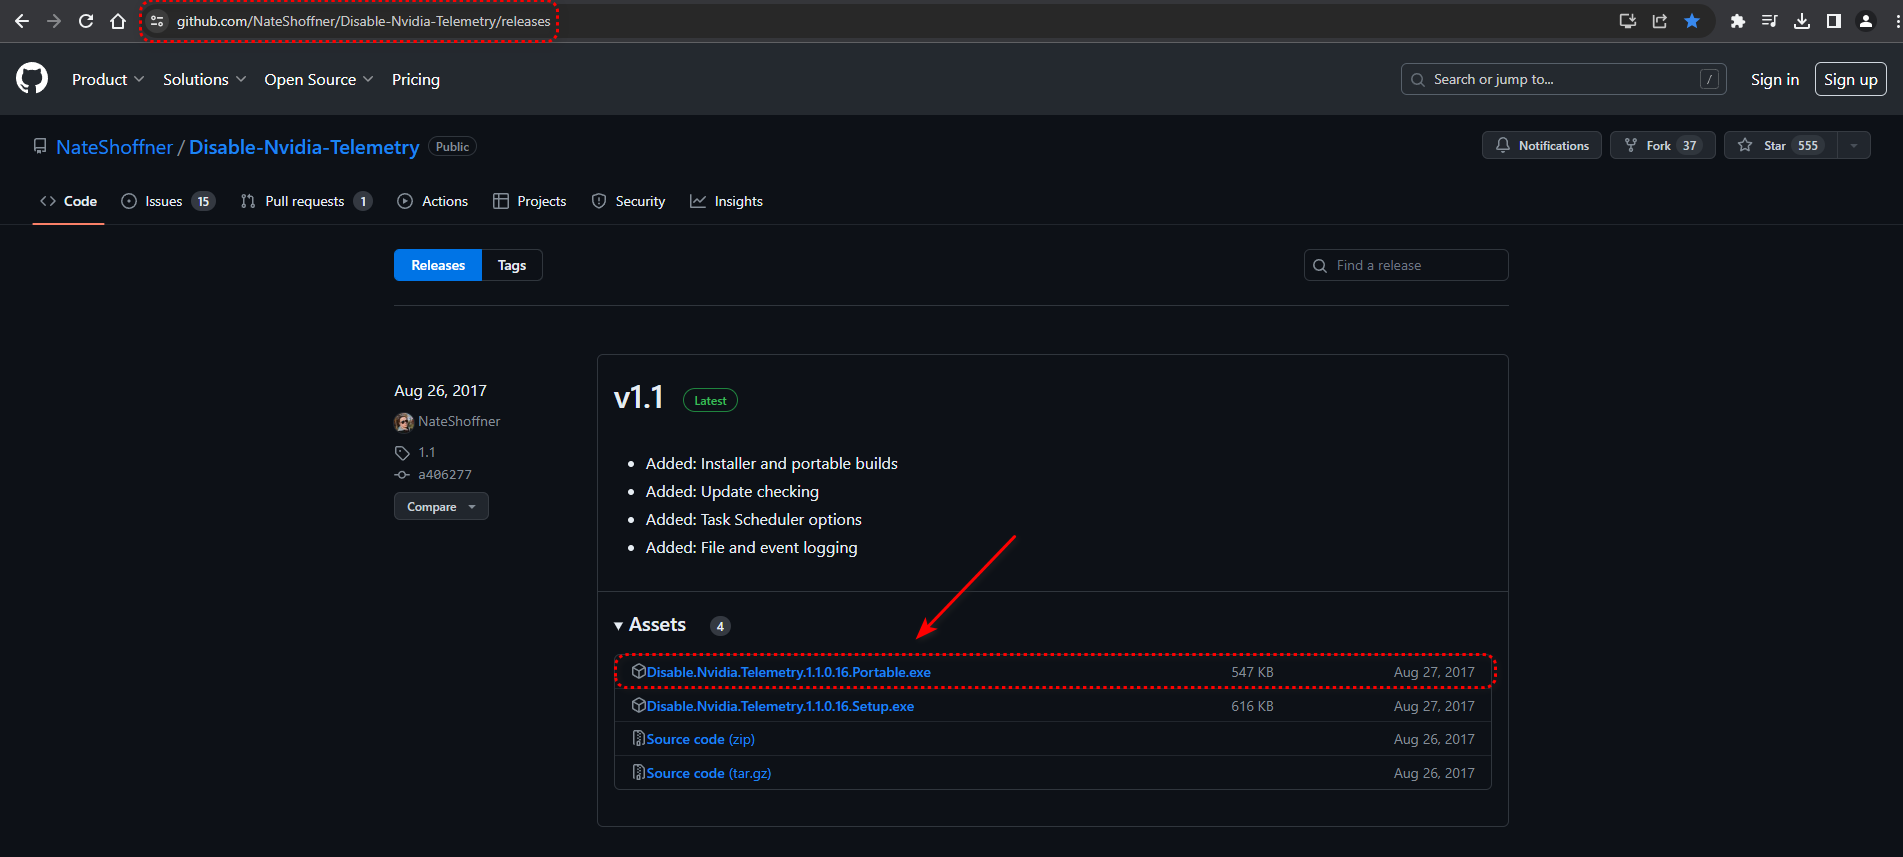Open the Insights tab

[726, 201]
